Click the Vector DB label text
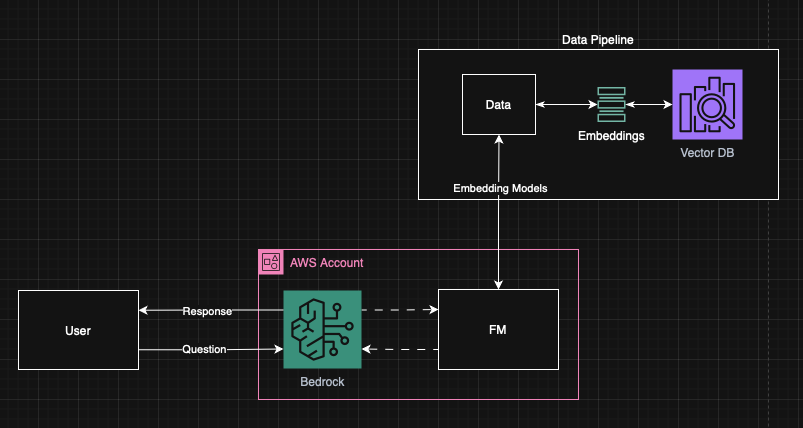 [x=707, y=153]
